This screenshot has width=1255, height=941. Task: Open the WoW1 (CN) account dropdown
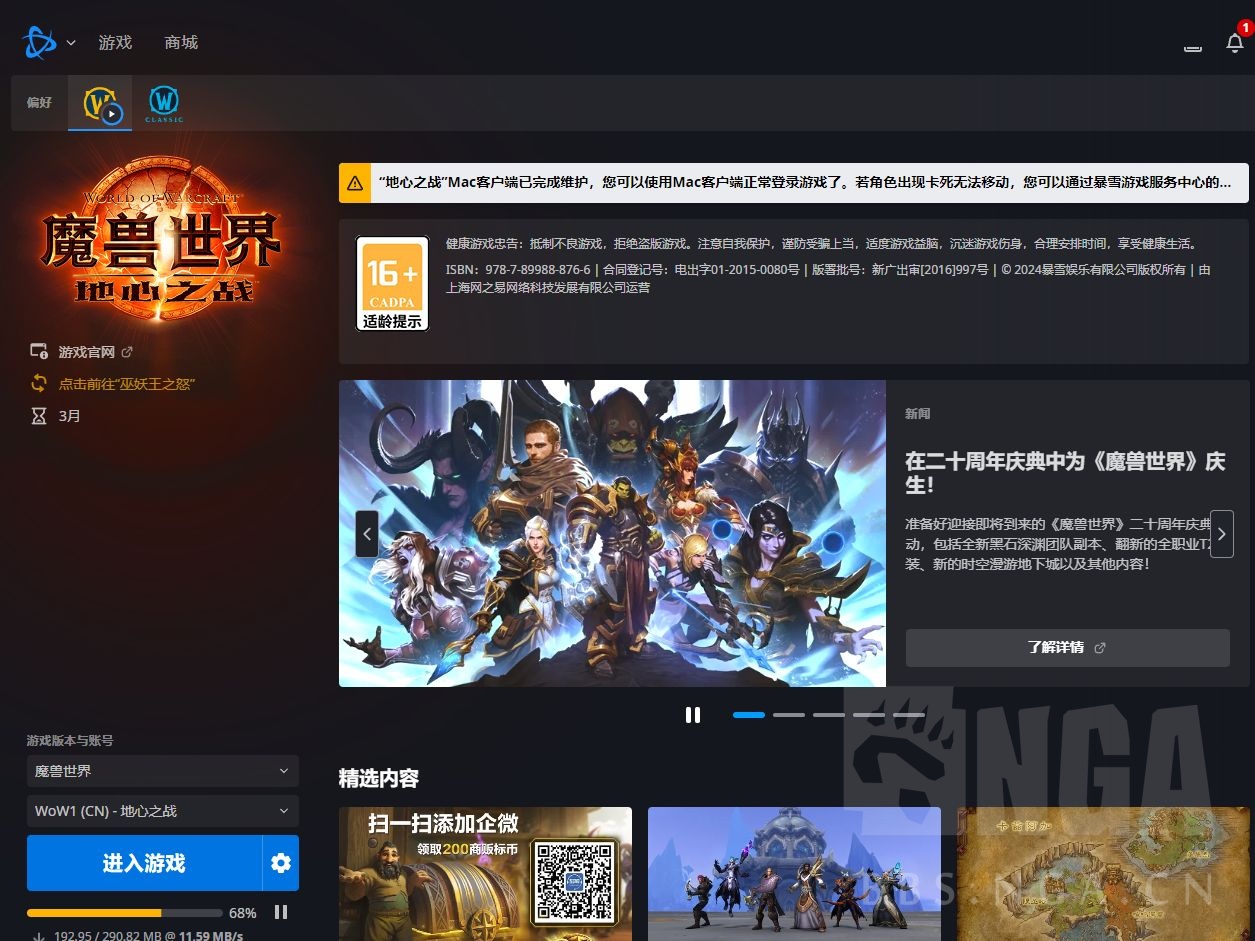tap(162, 811)
